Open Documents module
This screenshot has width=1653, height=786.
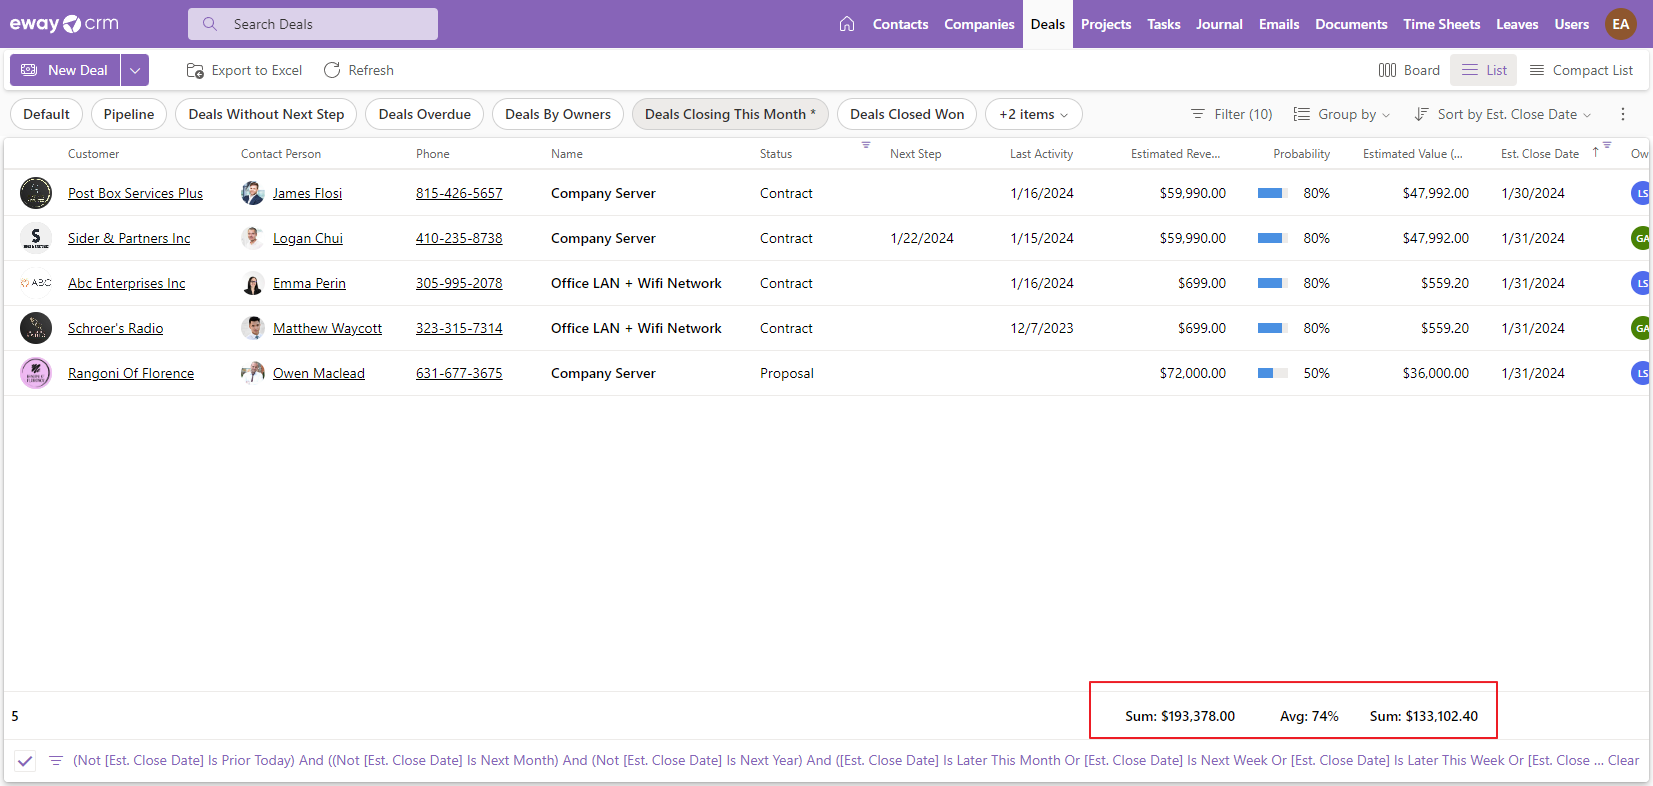(1351, 24)
